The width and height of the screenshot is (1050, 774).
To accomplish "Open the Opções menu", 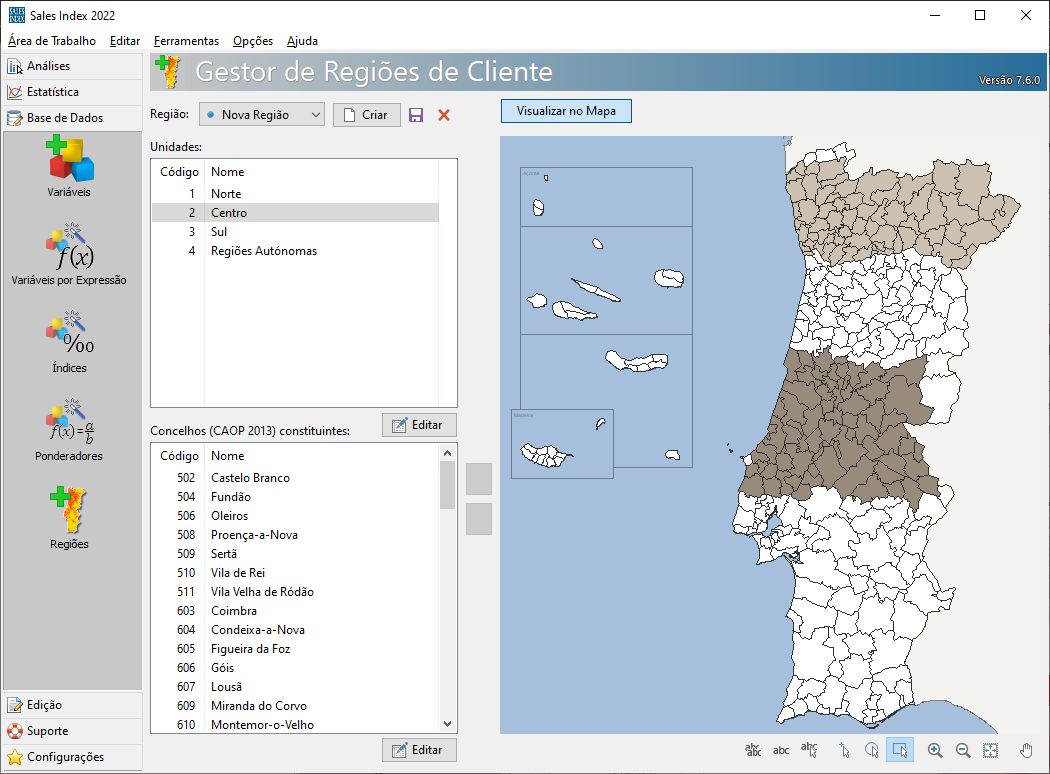I will pos(253,41).
